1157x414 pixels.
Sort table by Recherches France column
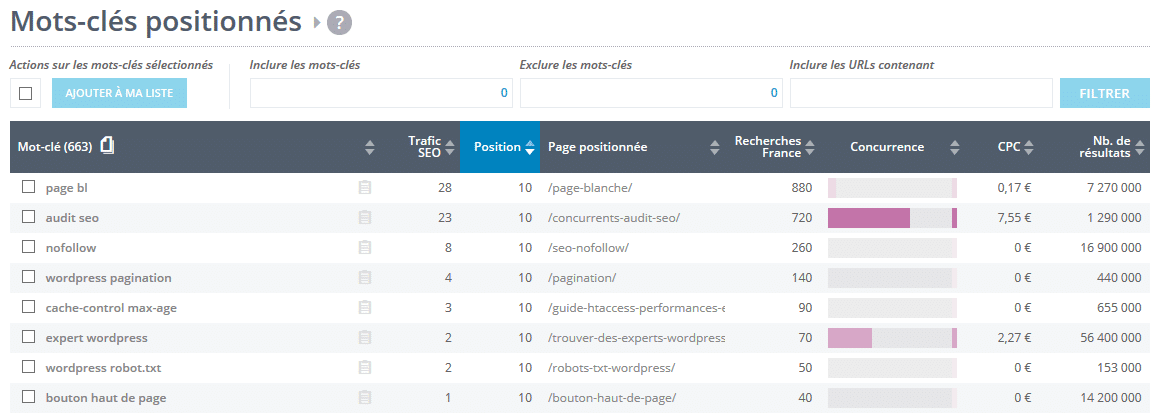pyautogui.click(x=810, y=147)
